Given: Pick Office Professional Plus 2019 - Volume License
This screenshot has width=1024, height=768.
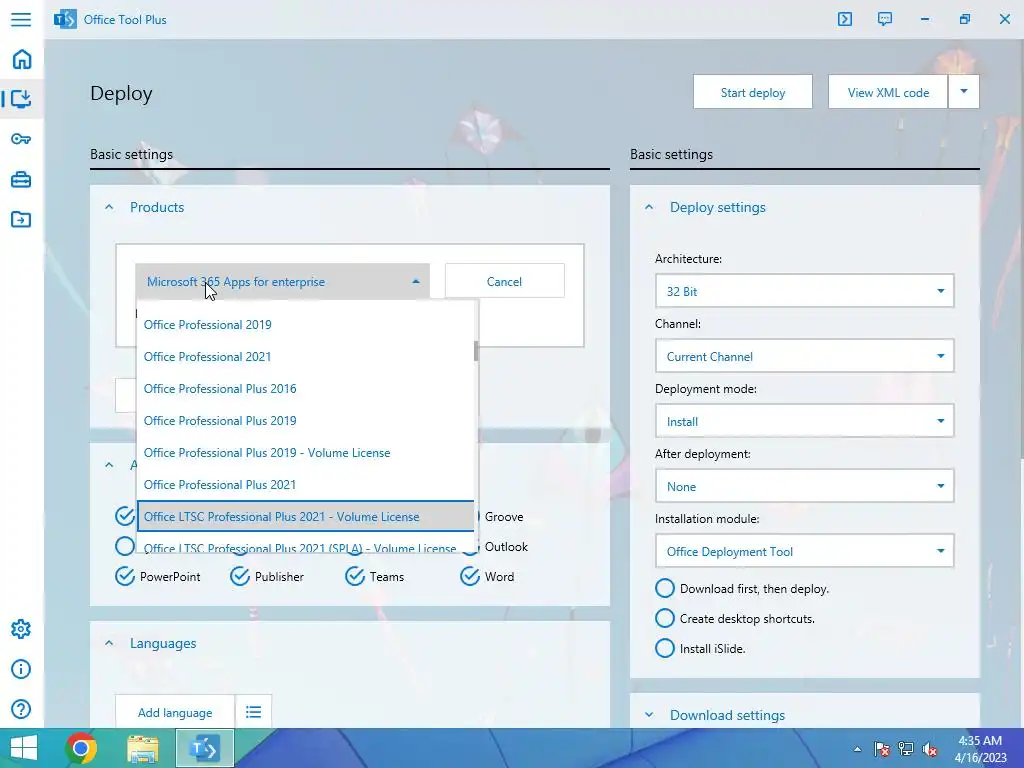Looking at the screenshot, I should tap(305, 453).
